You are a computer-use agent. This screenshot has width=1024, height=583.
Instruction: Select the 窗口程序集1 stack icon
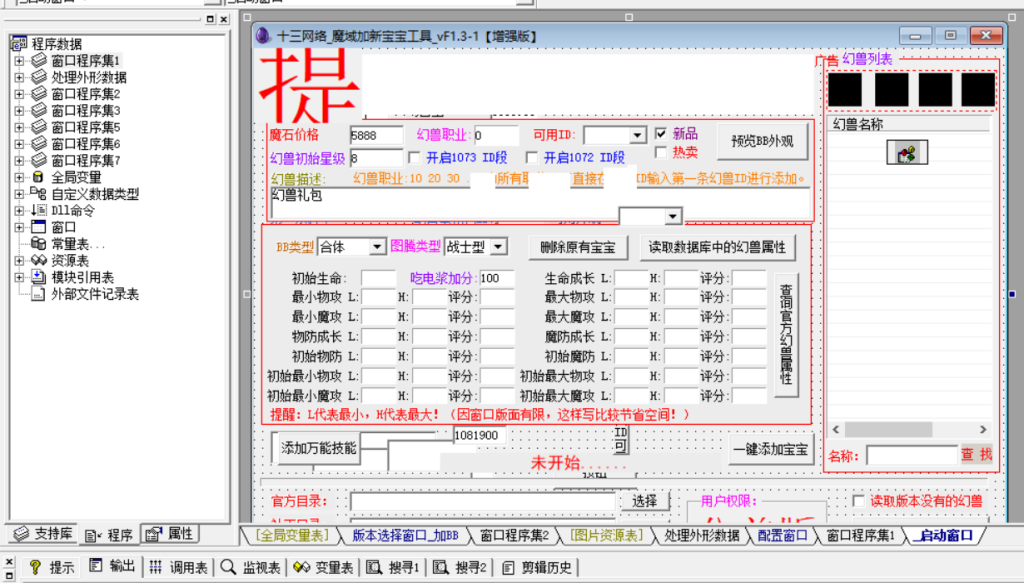point(39,61)
